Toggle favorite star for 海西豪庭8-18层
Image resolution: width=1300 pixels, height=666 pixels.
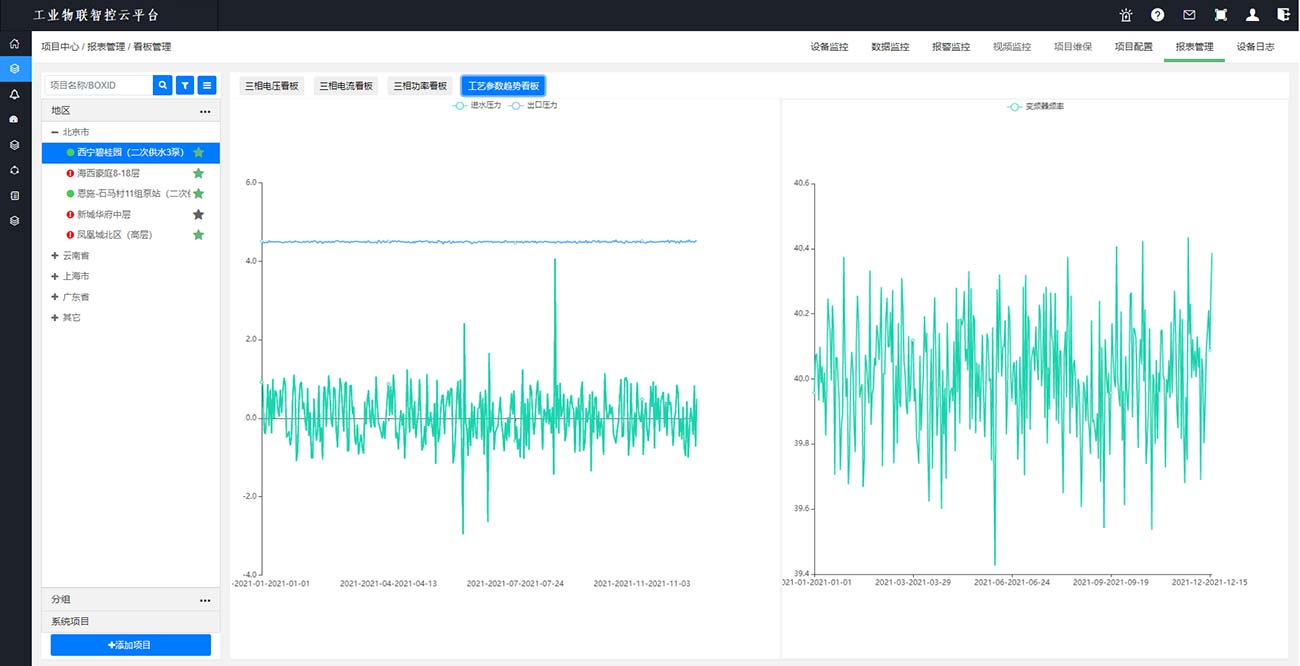(x=198, y=173)
